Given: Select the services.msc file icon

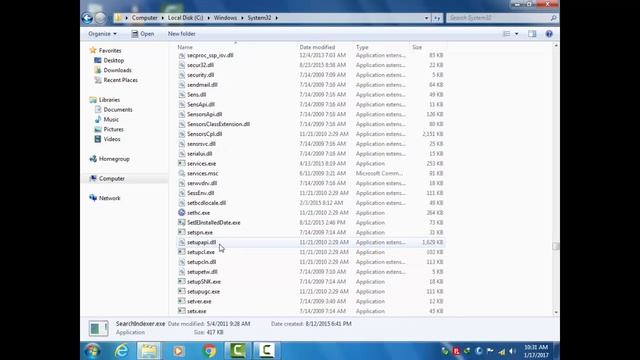Looking at the screenshot, I should coord(182,173).
